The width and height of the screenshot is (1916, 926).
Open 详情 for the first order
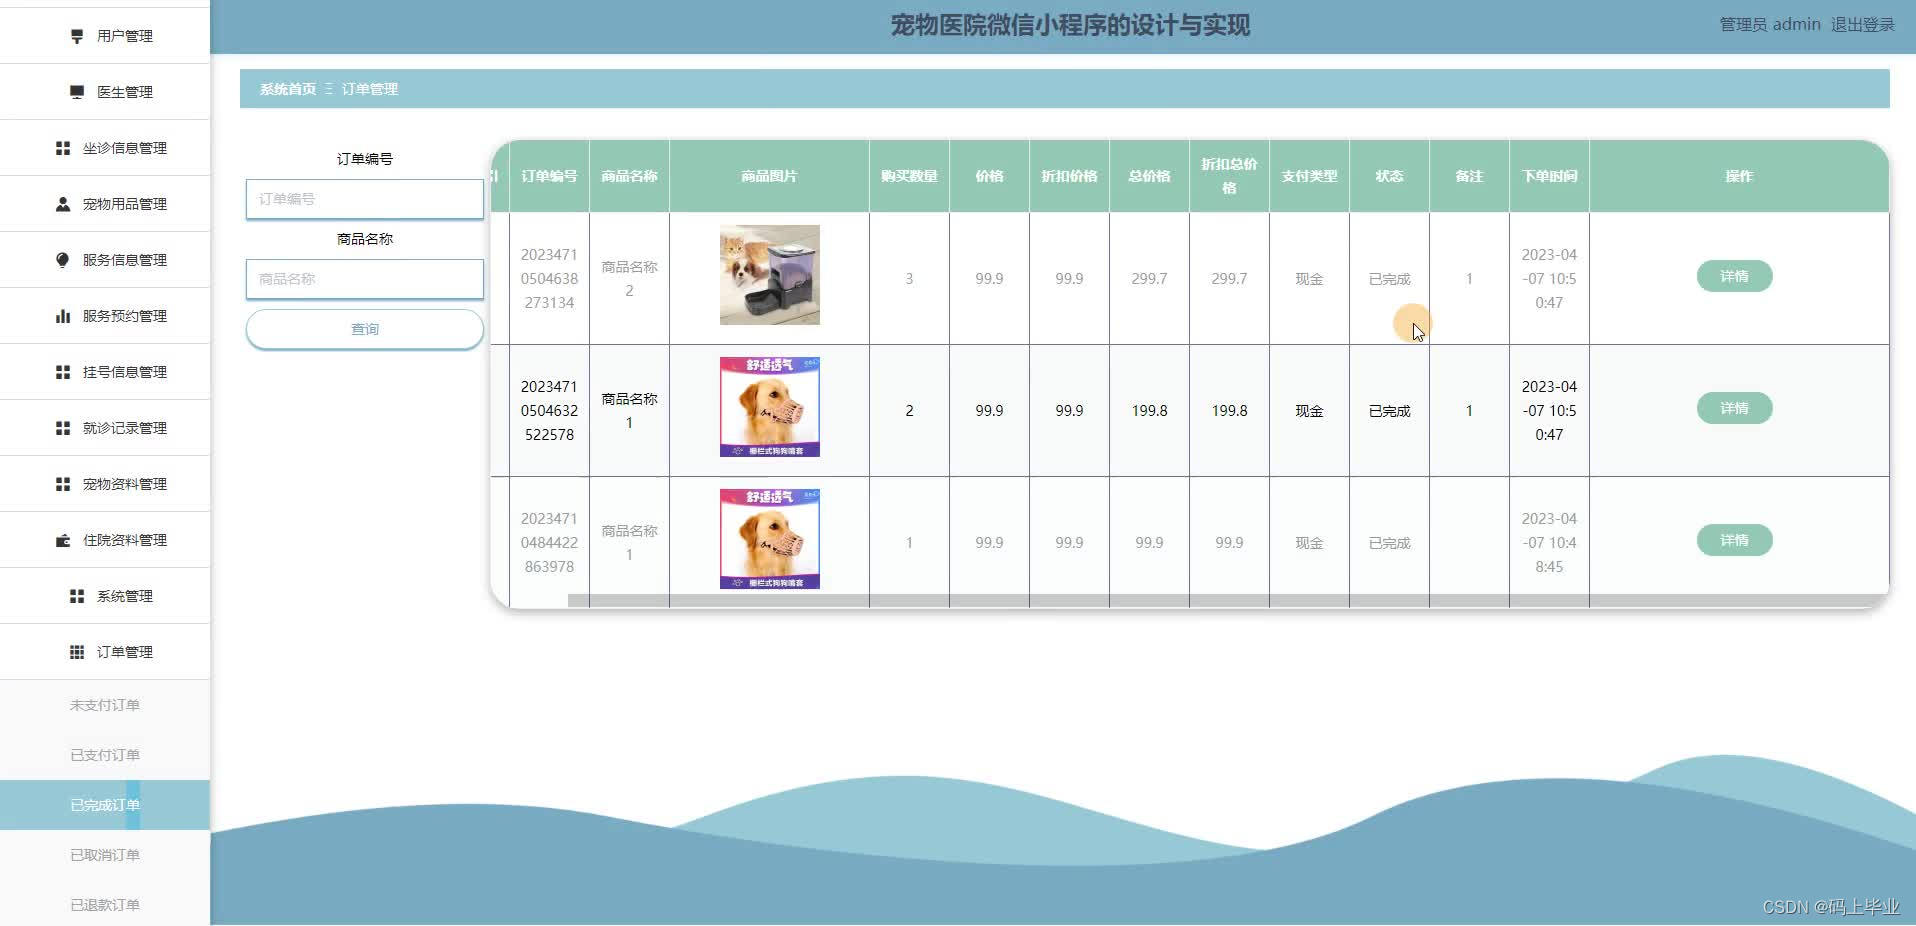pos(1734,276)
